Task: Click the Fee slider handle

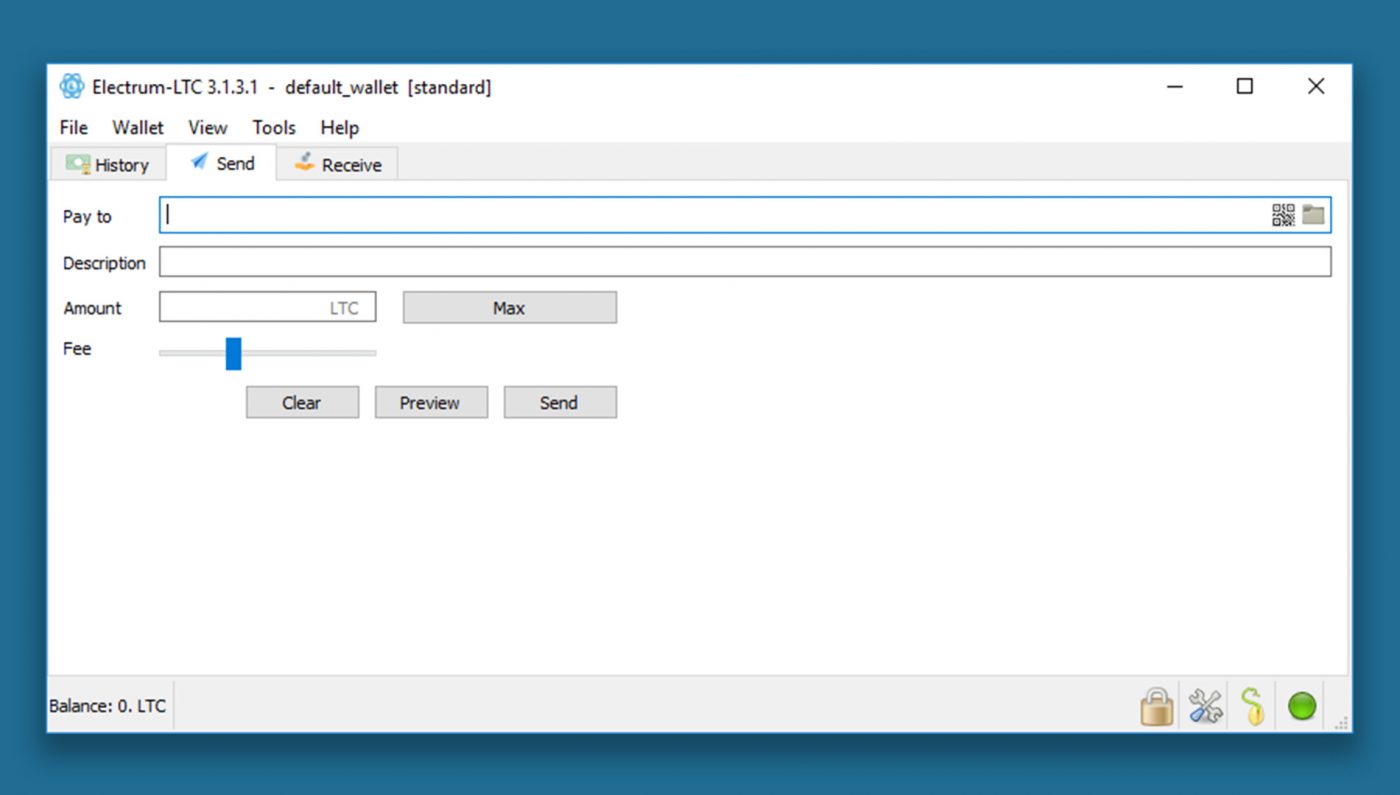Action: (233, 353)
